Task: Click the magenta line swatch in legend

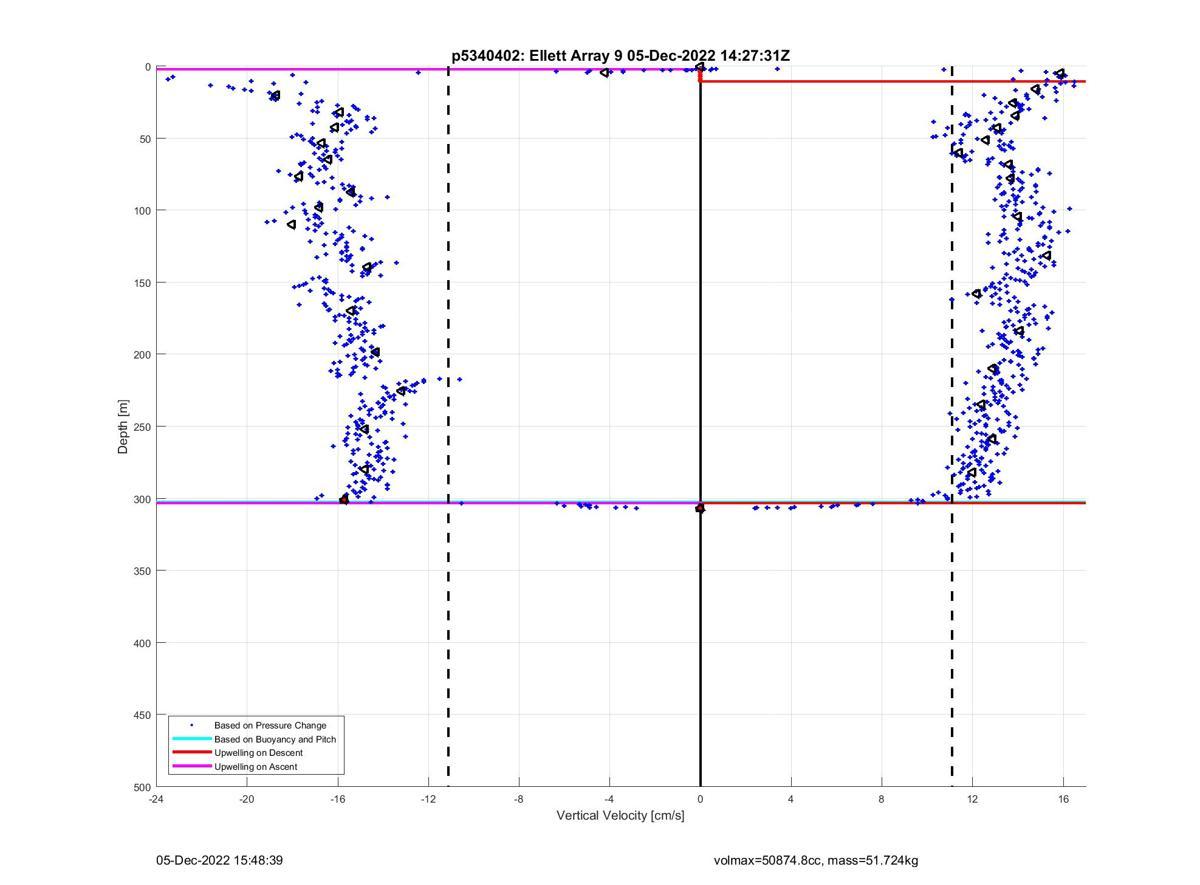Action: pos(191,767)
